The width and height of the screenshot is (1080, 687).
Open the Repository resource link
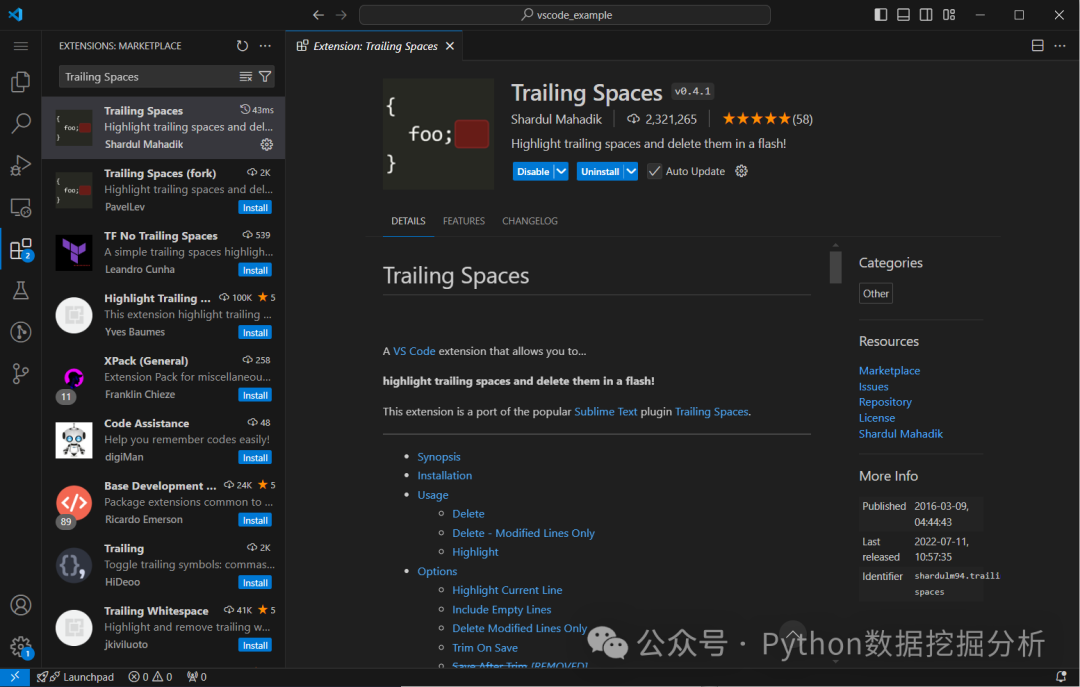(885, 402)
